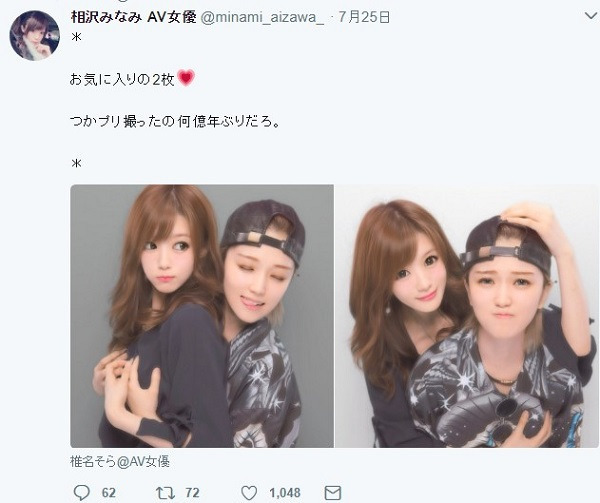This screenshot has width=600, height=503.
Task: Open the 相沢みなみ AV女優 display name link
Action: (134, 17)
